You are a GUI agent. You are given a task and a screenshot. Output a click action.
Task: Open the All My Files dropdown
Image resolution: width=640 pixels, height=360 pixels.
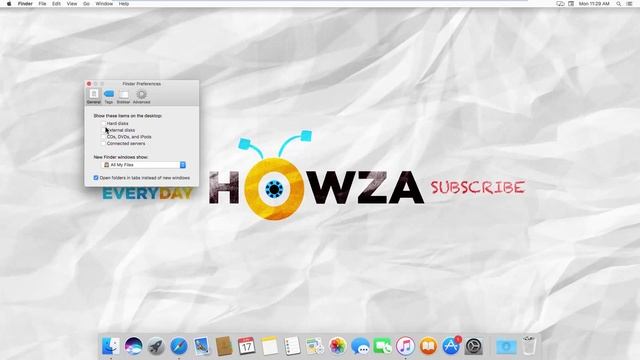(144, 165)
